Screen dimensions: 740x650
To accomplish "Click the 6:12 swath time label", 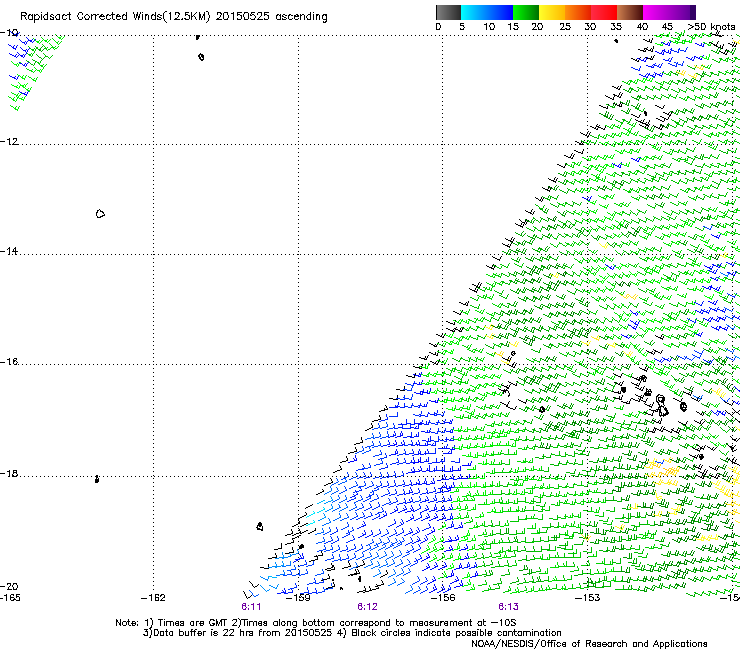I will (367, 607).
